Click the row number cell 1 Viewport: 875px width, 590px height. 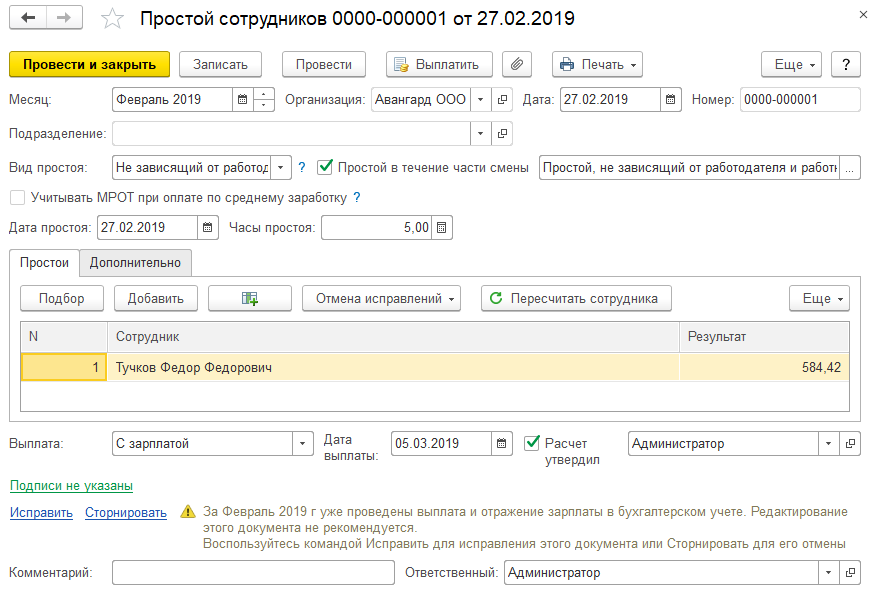tap(64, 367)
